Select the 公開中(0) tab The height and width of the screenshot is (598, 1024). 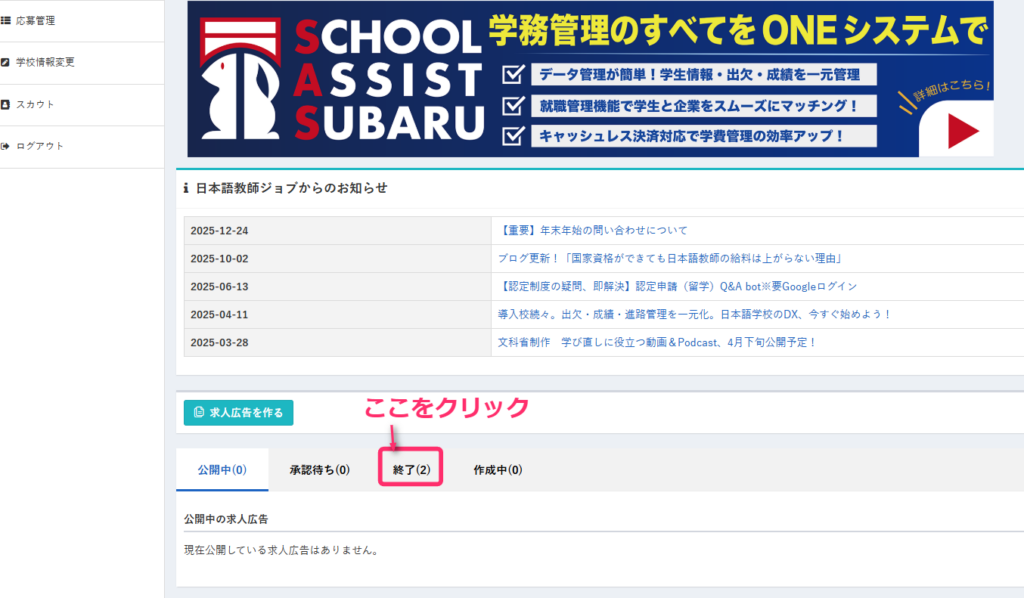(222, 470)
